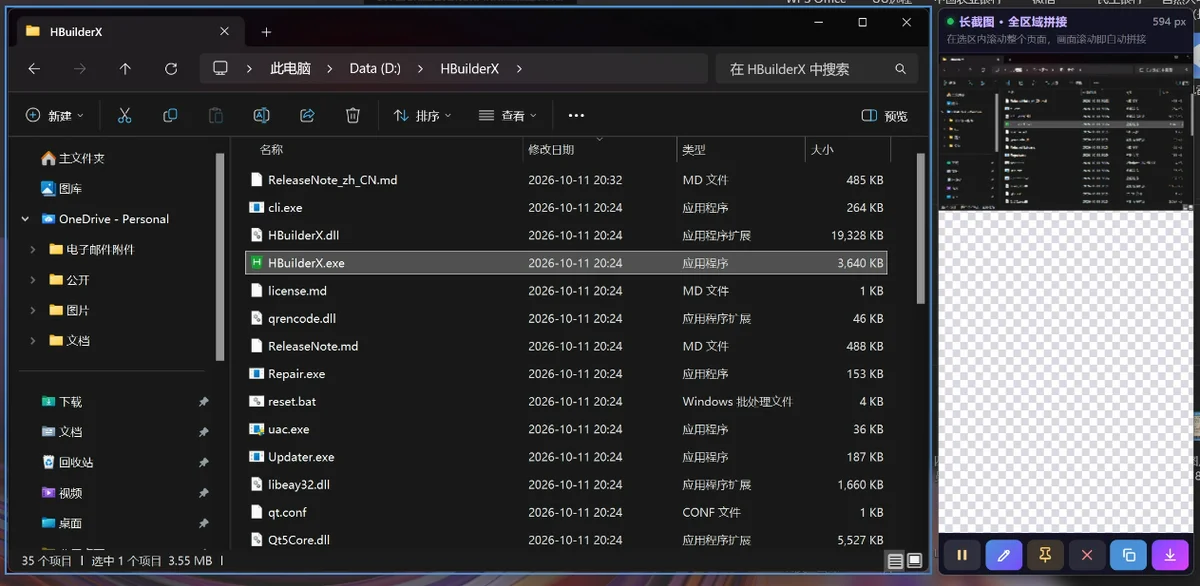
Task: Cancel the long screenshot with red X
Action: 1087,555
